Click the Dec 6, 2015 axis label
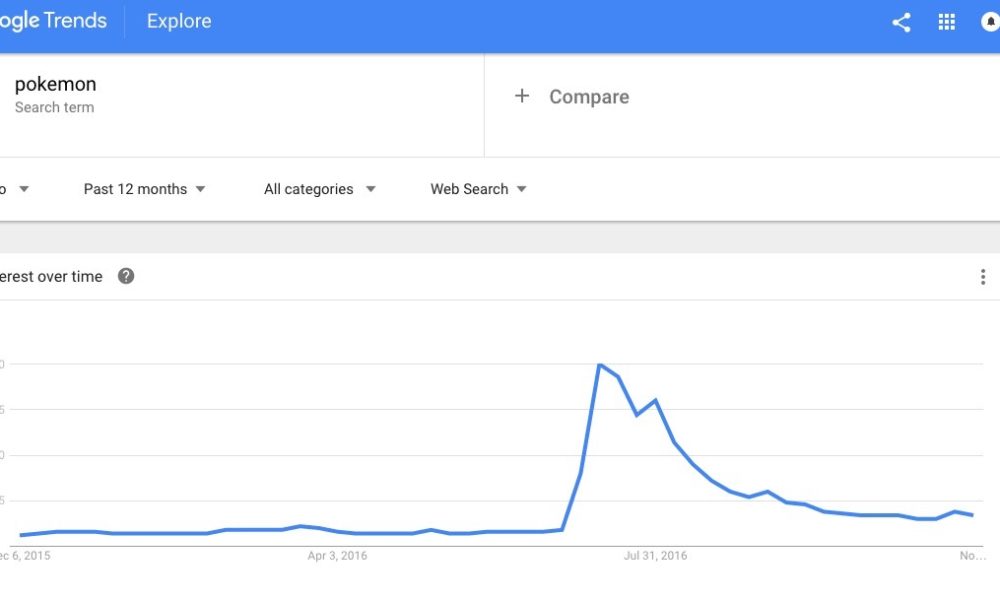1000x600 pixels. pos(25,555)
